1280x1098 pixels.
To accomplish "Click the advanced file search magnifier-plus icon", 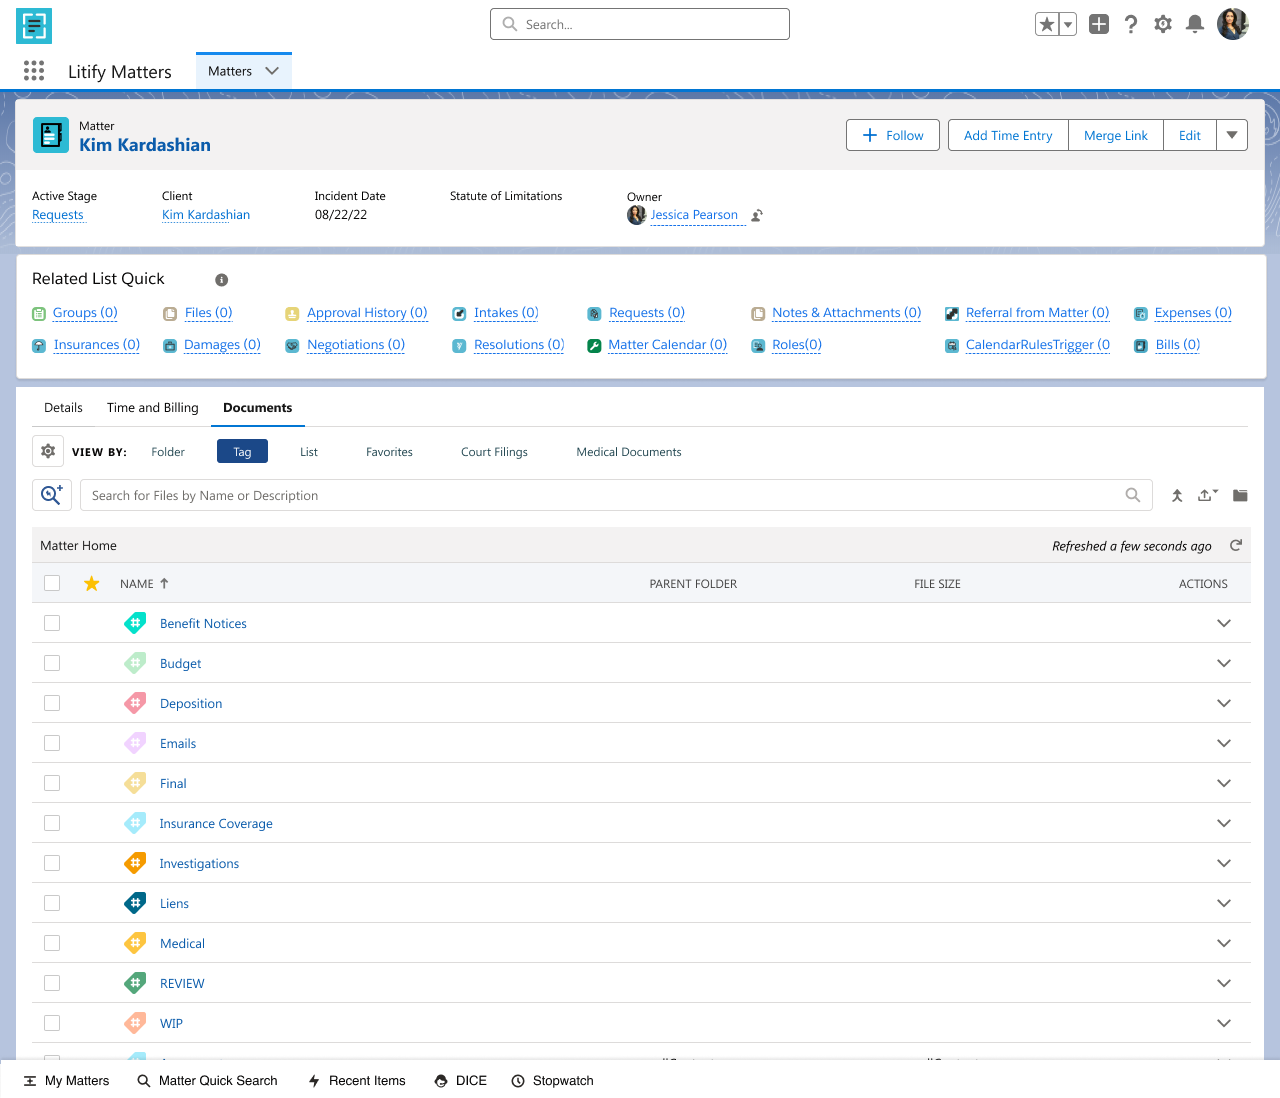I will 52,495.
